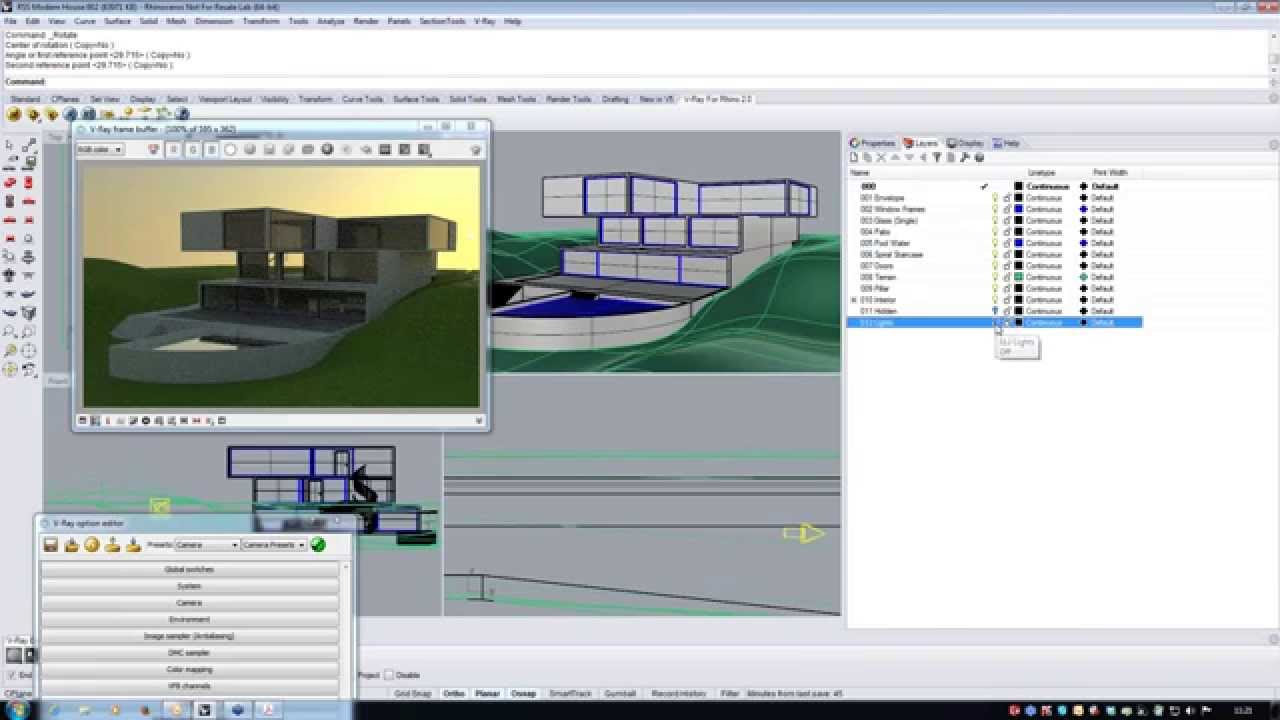Click gold coin icon in V-Ray option editor
This screenshot has width=1280, height=720.
92,545
